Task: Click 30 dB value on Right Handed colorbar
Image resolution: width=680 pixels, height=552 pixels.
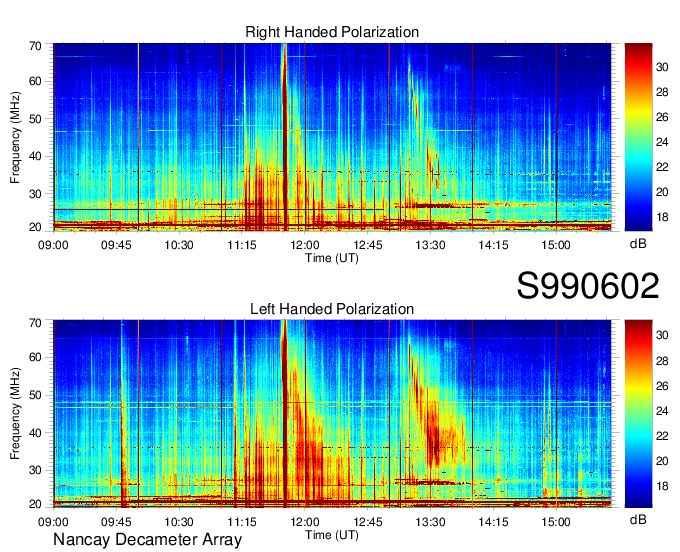Action: point(662,67)
